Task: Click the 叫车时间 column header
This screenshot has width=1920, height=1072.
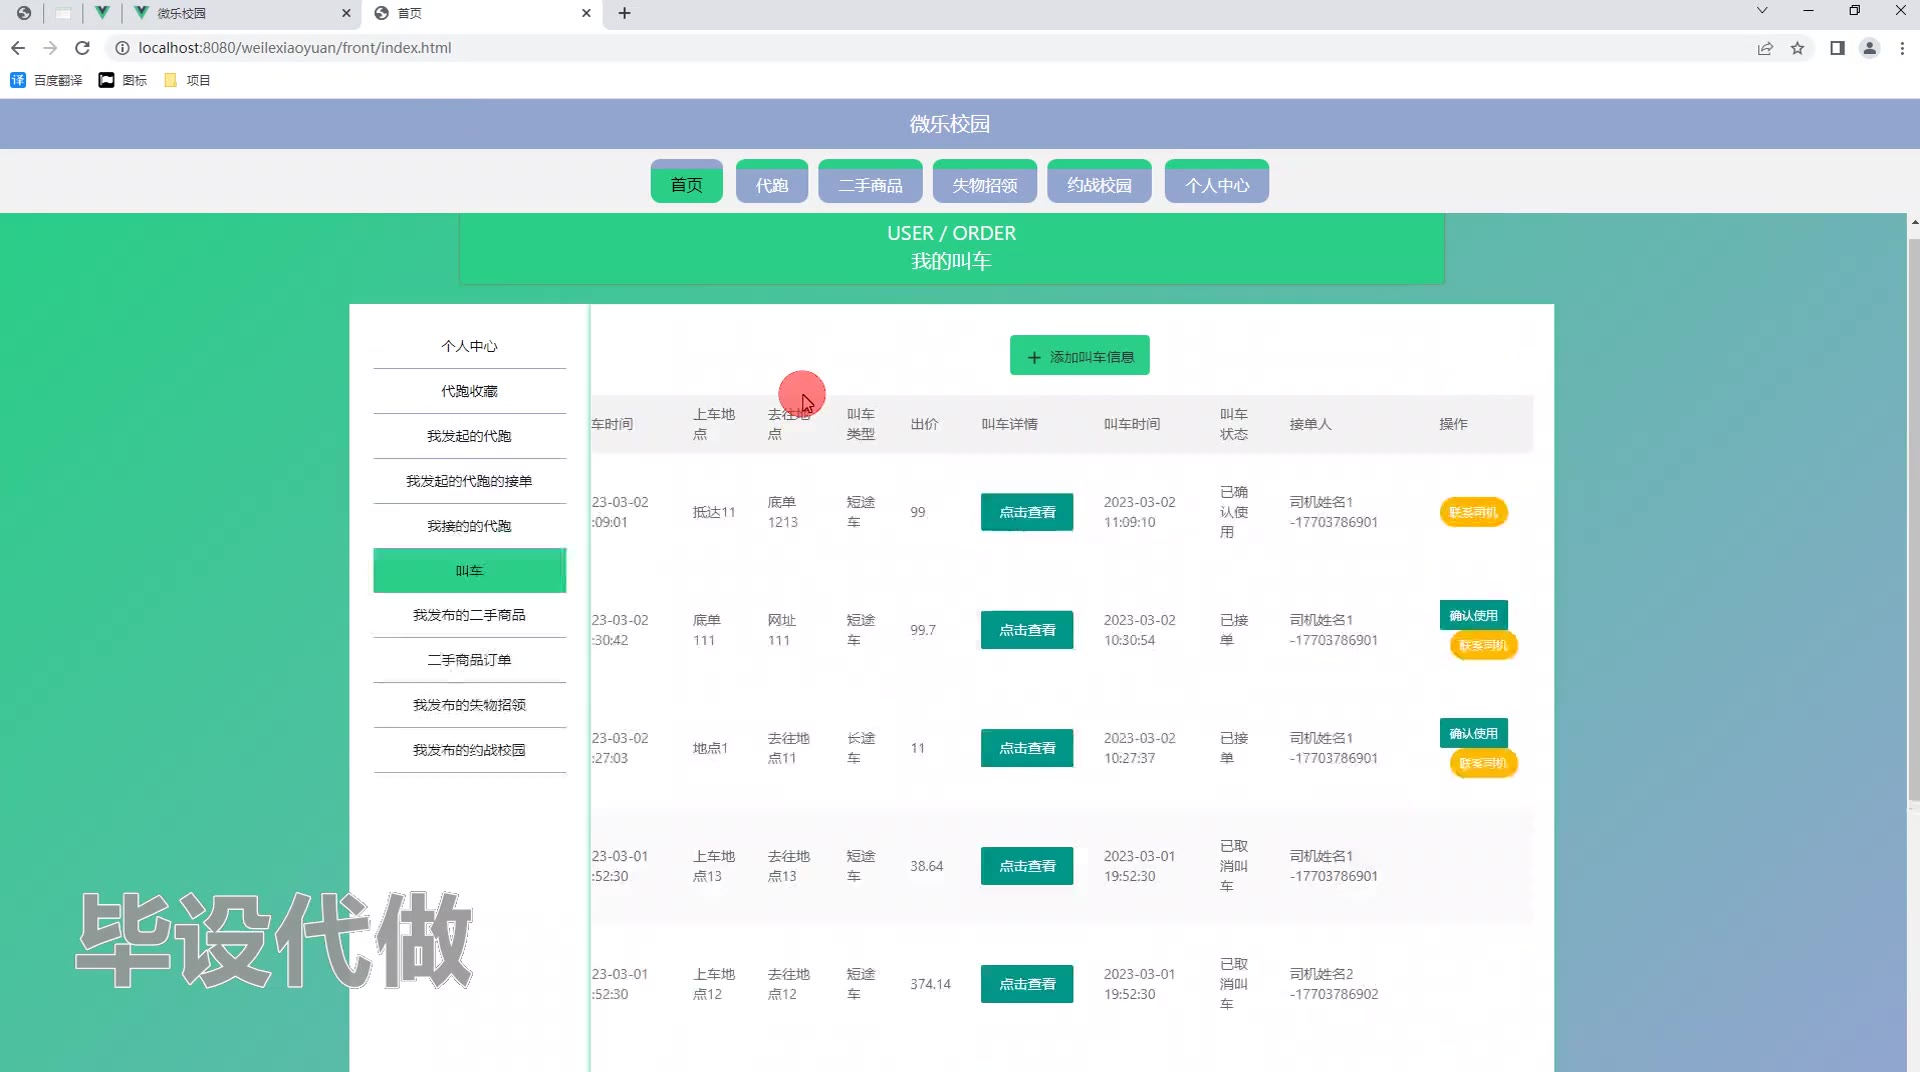Action: (x=1131, y=424)
